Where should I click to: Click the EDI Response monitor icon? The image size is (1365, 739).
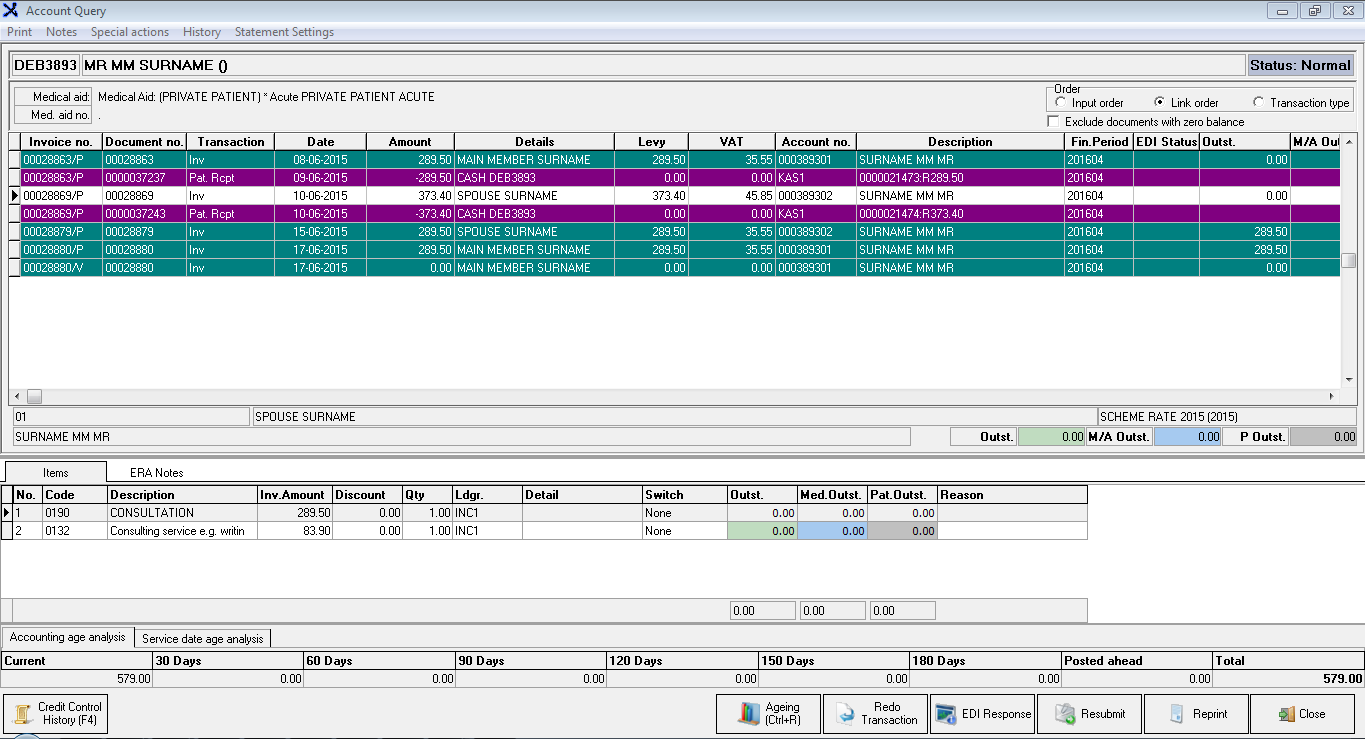tap(946, 714)
